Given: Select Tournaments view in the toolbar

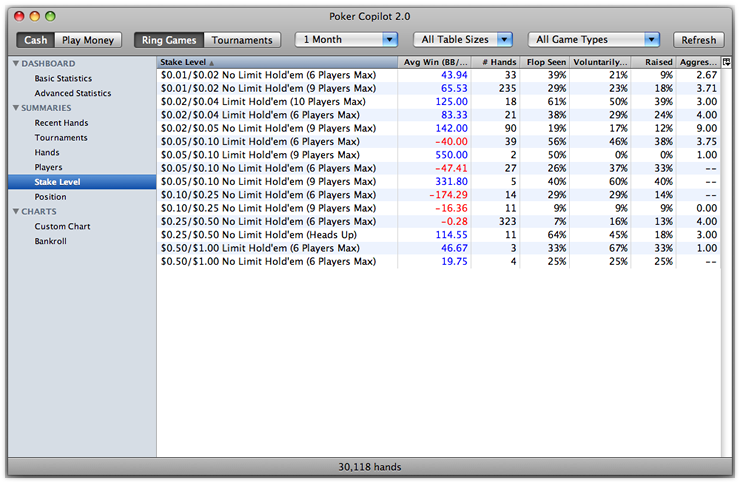Looking at the screenshot, I should (x=242, y=40).
